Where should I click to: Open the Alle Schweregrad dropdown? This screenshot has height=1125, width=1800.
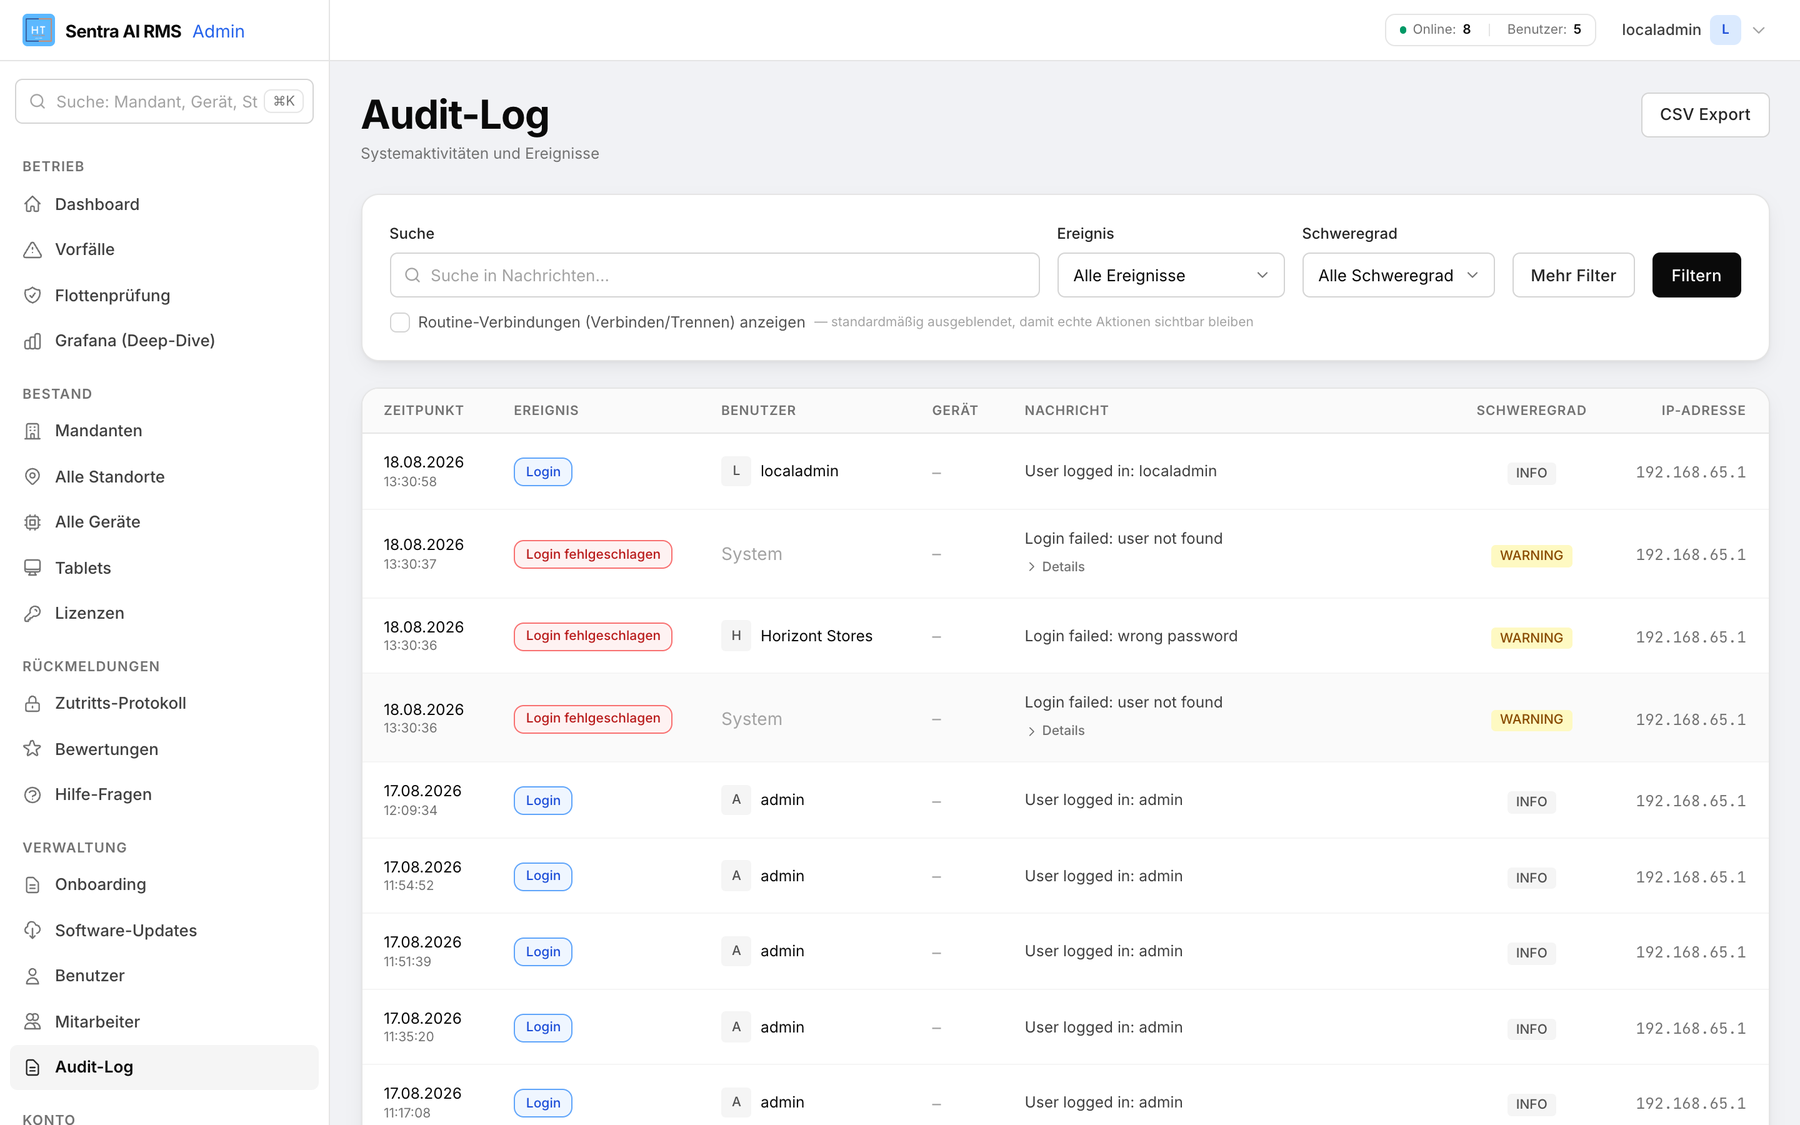tap(1398, 275)
